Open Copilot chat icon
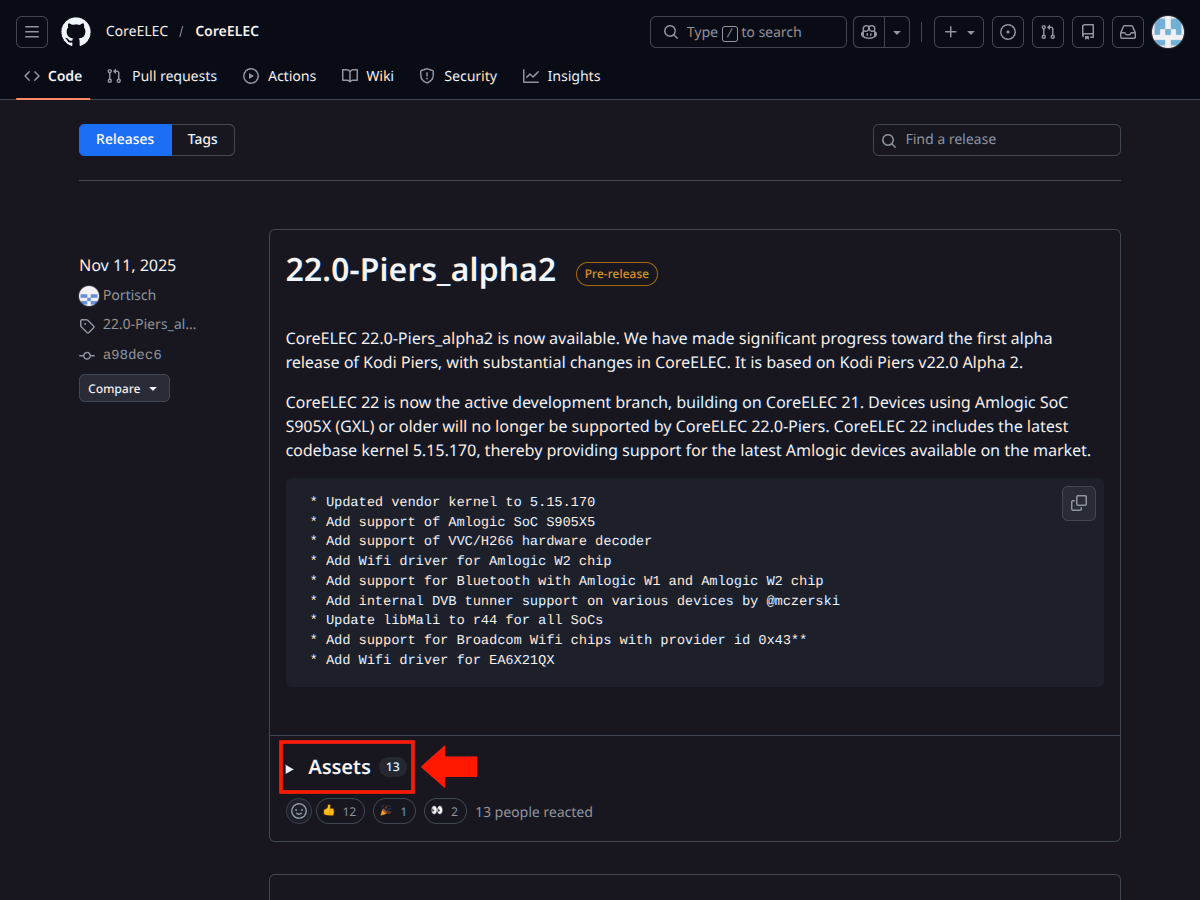Screen dimensions: 1200x900 [869, 32]
